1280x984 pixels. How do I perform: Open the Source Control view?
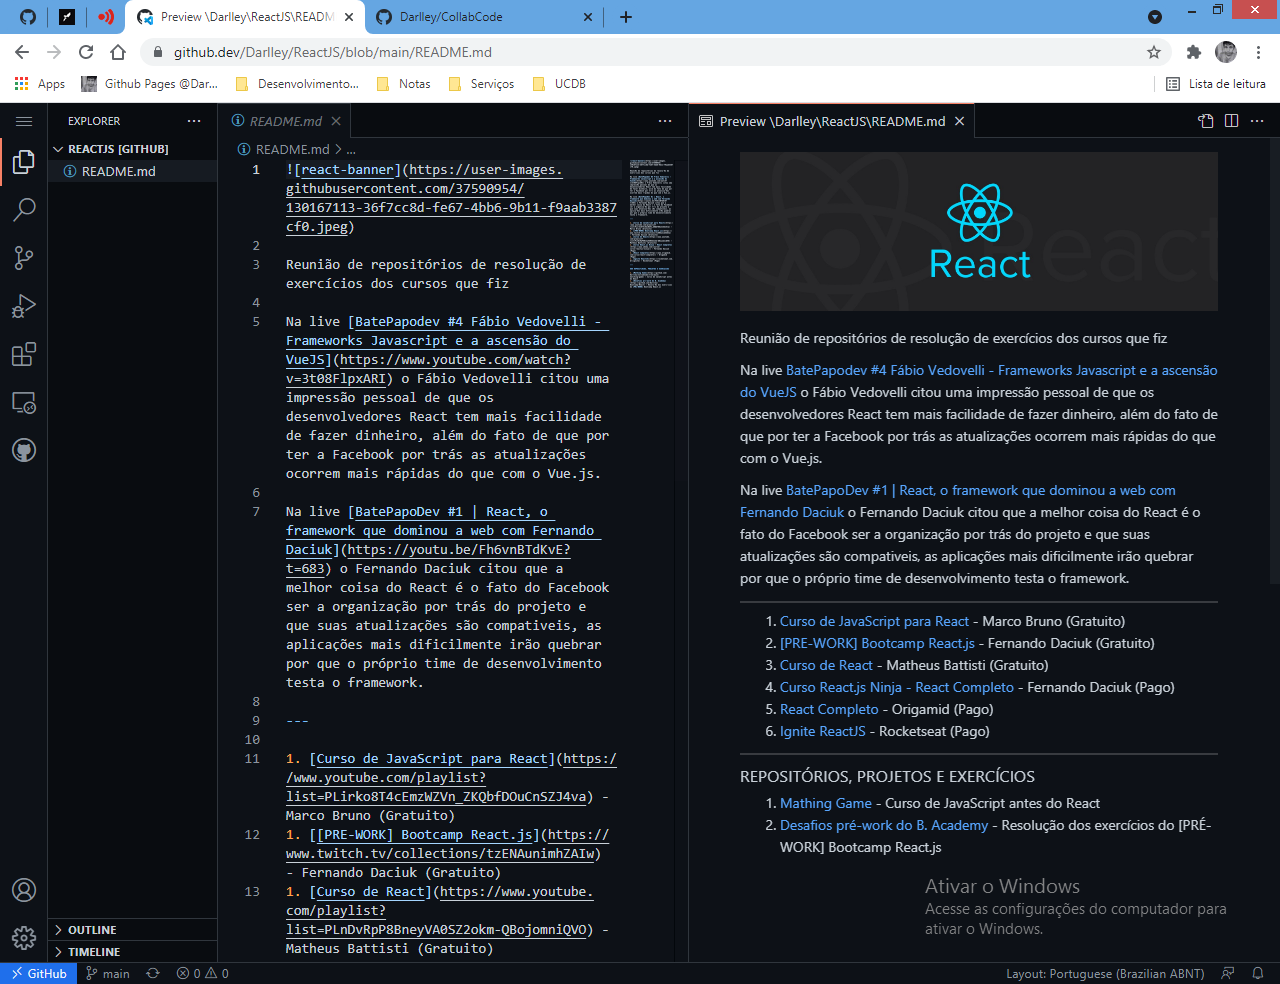[x=24, y=258]
